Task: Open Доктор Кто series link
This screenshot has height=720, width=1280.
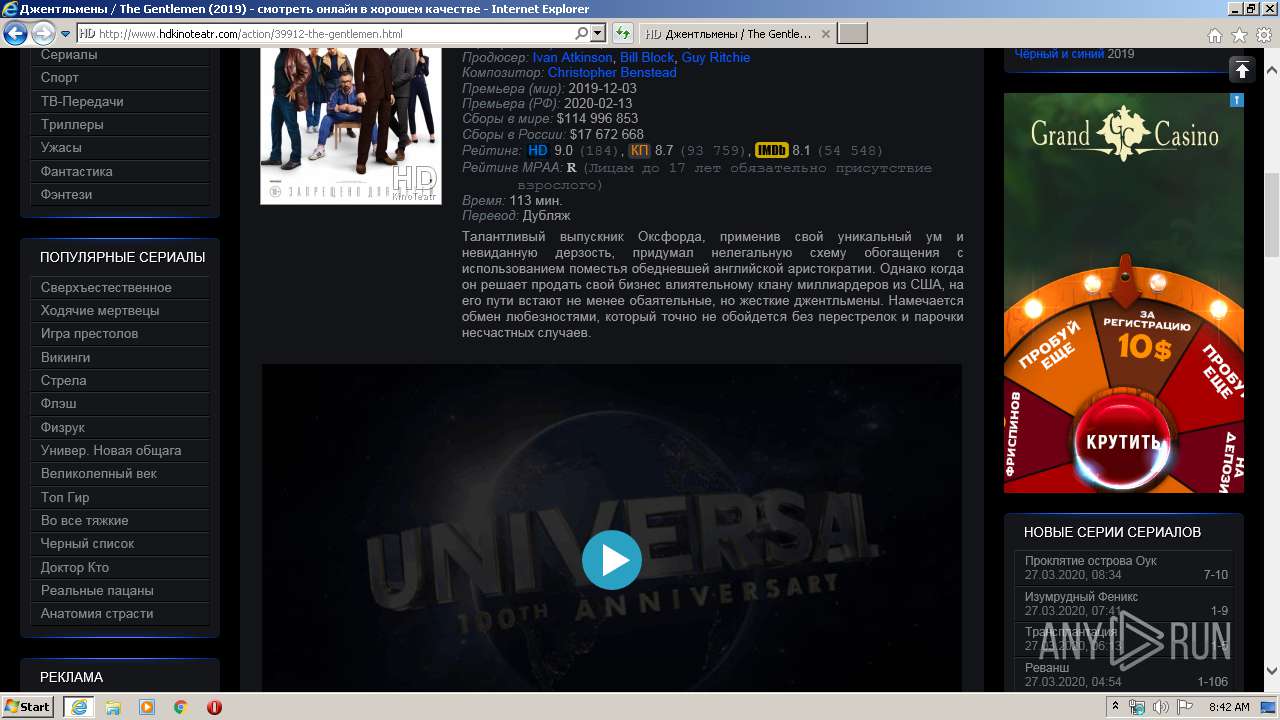Action: tap(120, 567)
